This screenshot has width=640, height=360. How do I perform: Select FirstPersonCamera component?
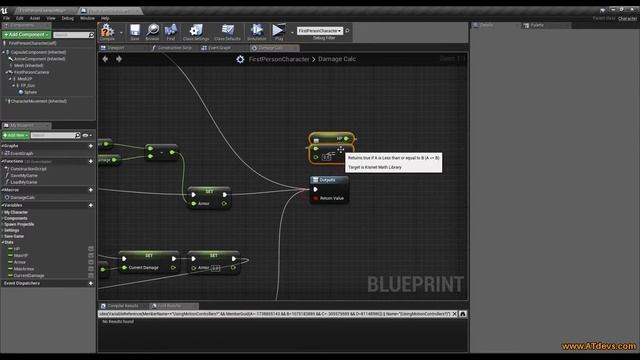(x=31, y=72)
